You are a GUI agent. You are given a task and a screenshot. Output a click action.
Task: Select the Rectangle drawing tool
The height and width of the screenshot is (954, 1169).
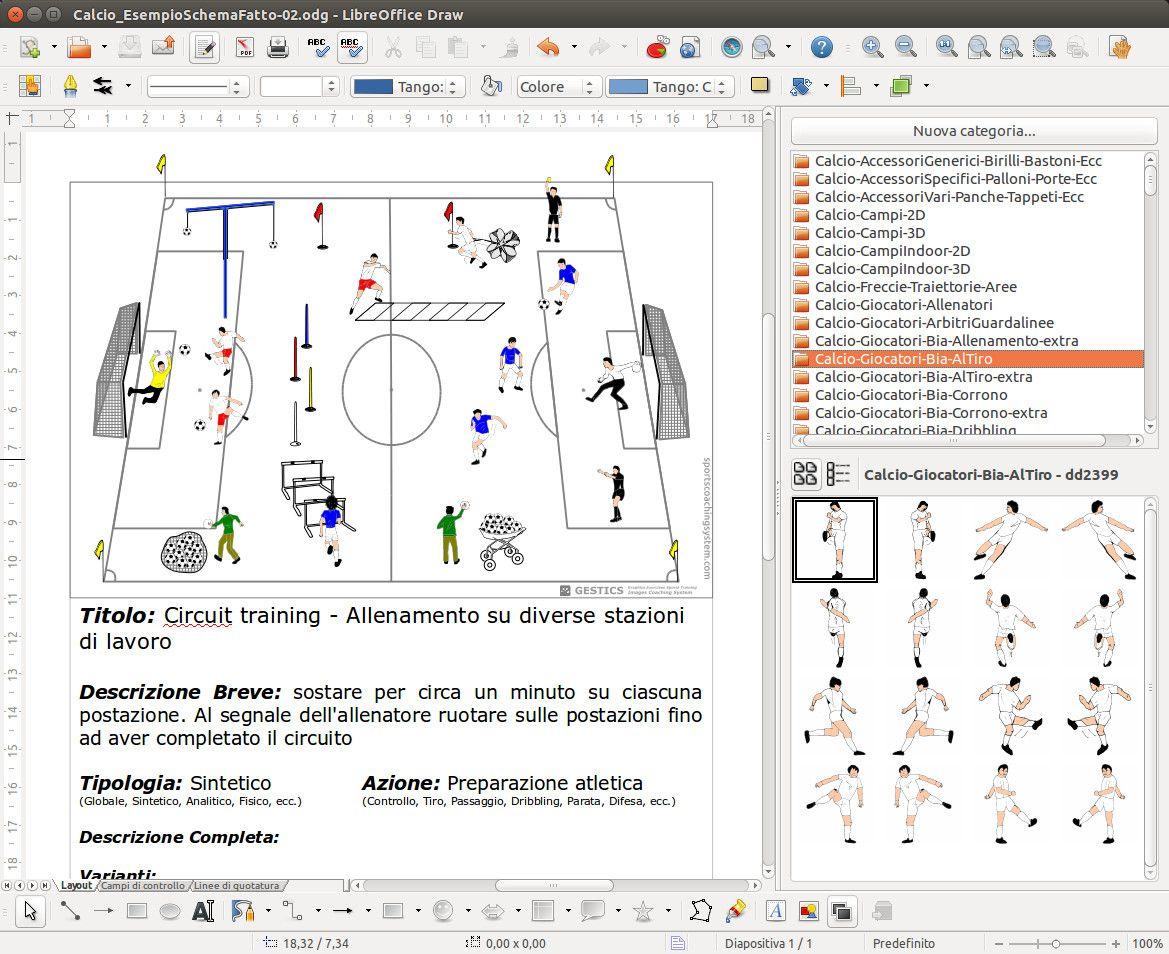137,911
